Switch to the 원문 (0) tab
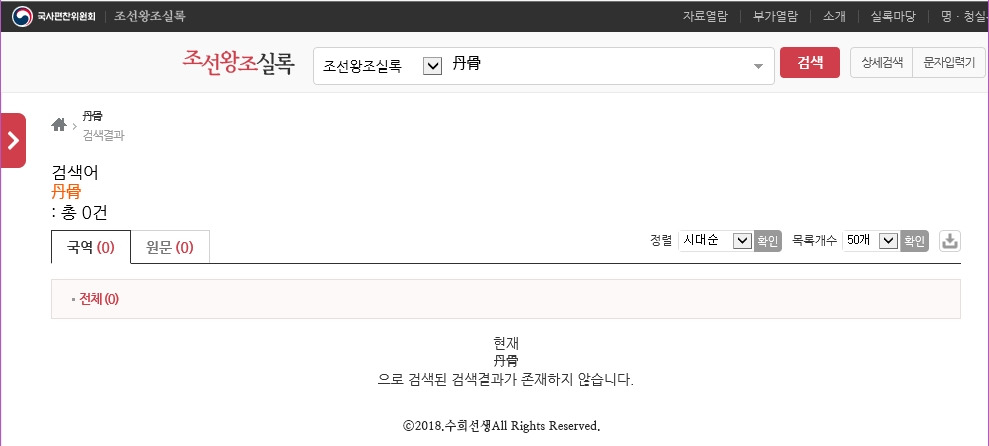This screenshot has height=446, width=989. pyautogui.click(x=170, y=247)
